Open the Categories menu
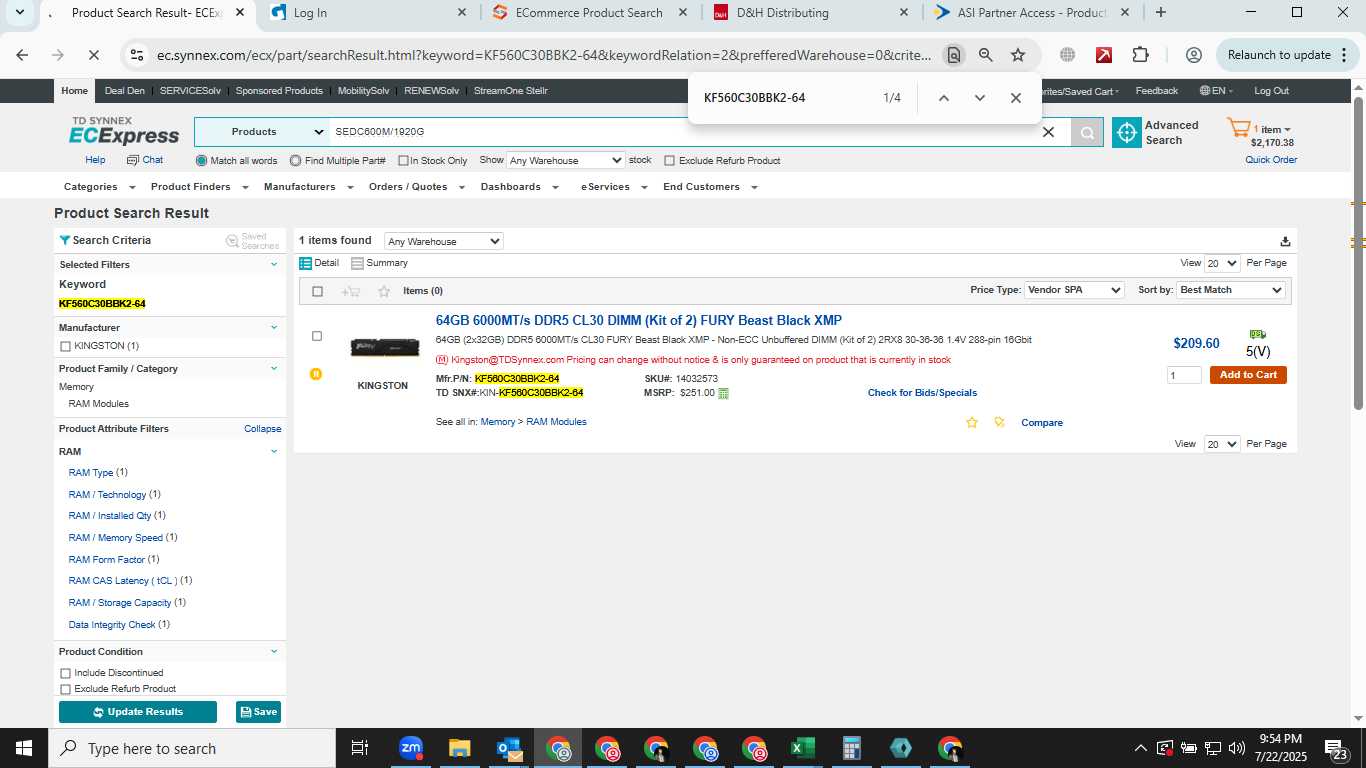Screen dimensions: 1366x768 click(x=97, y=187)
